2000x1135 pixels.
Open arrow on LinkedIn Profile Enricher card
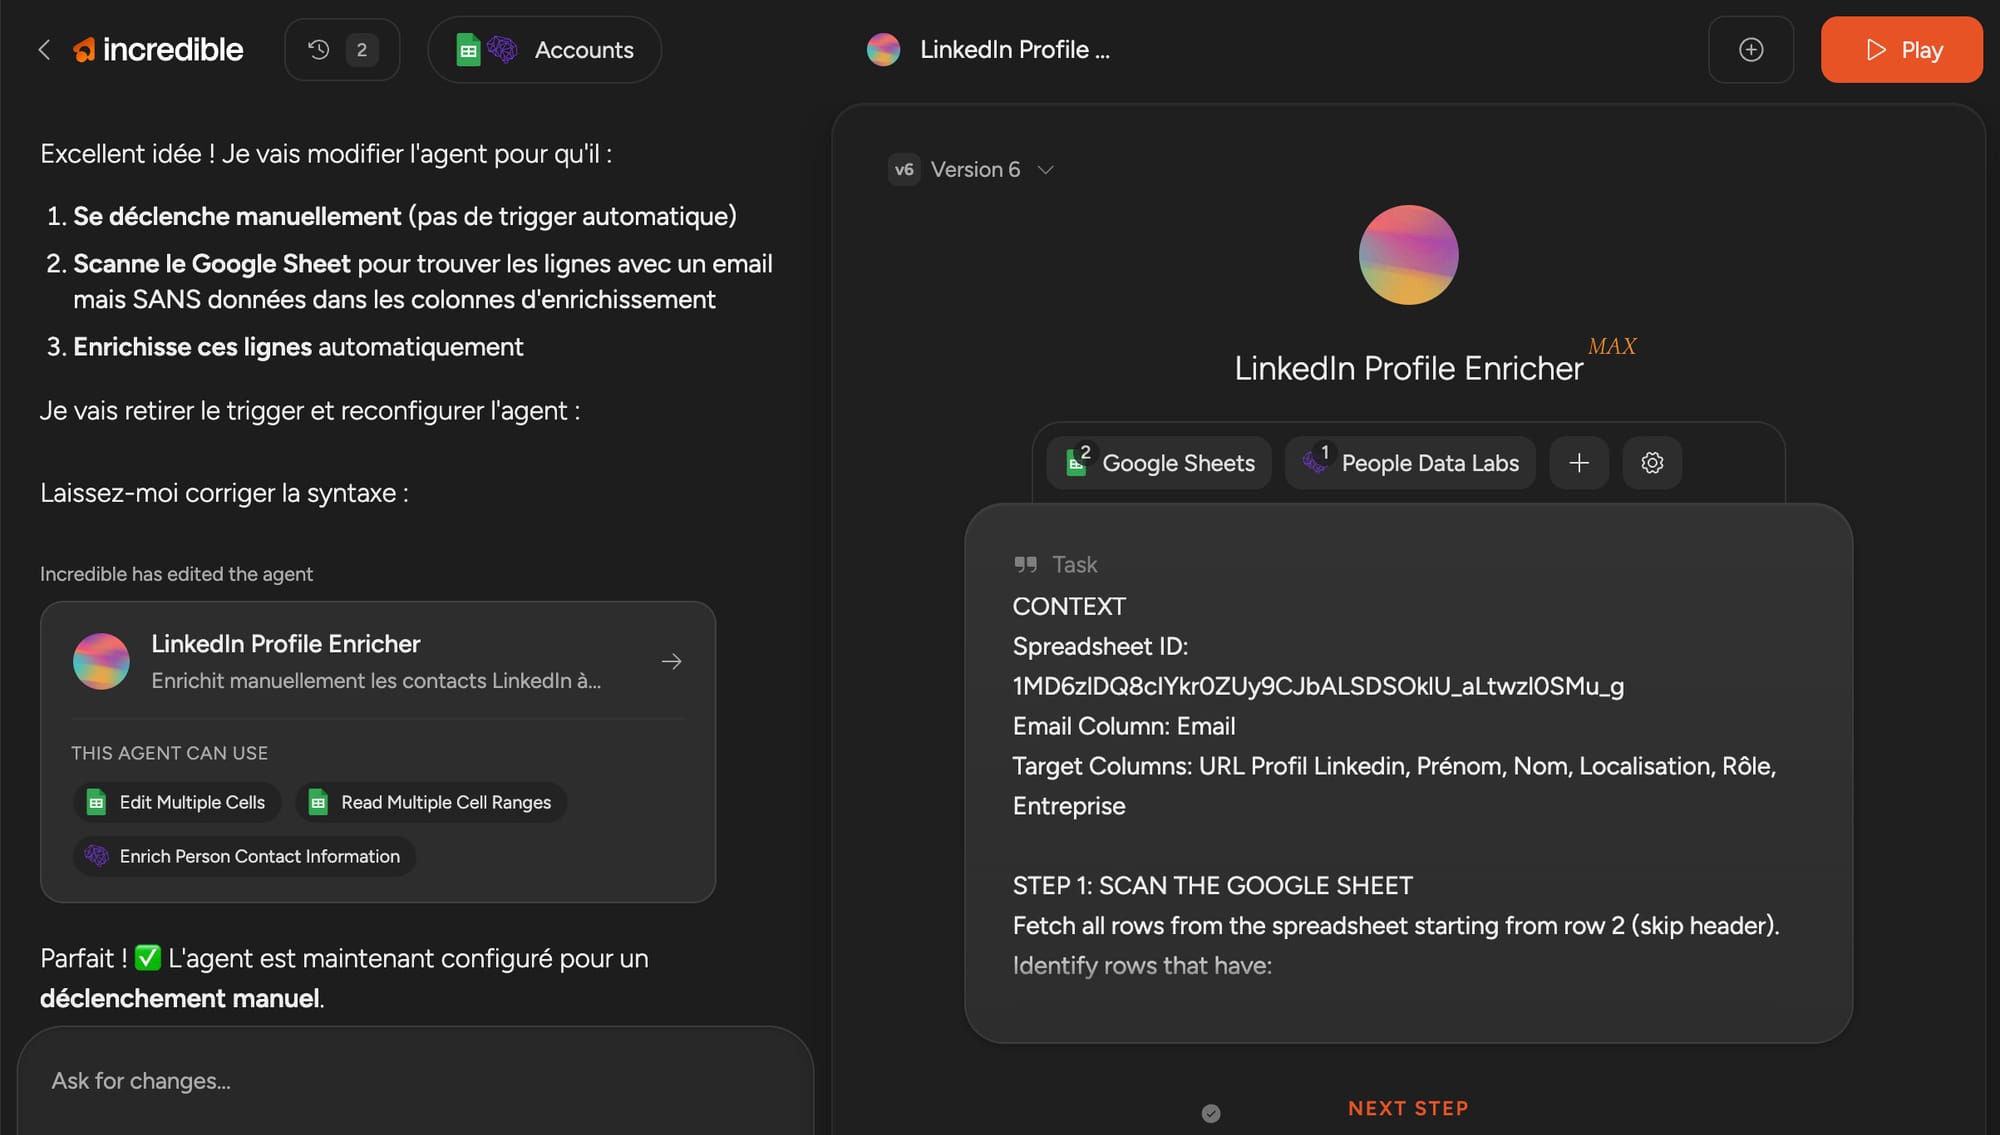pos(671,662)
